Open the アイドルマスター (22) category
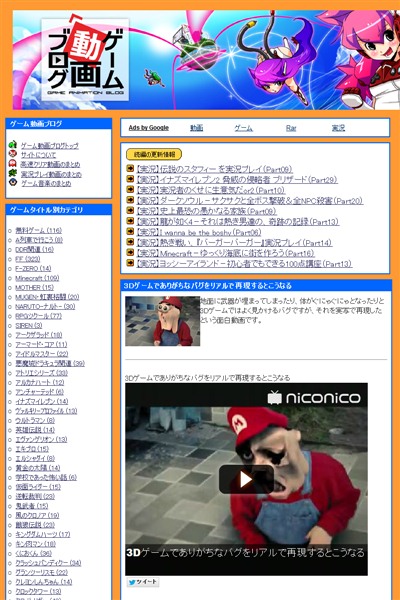This screenshot has height=600, width=400. coord(42,354)
